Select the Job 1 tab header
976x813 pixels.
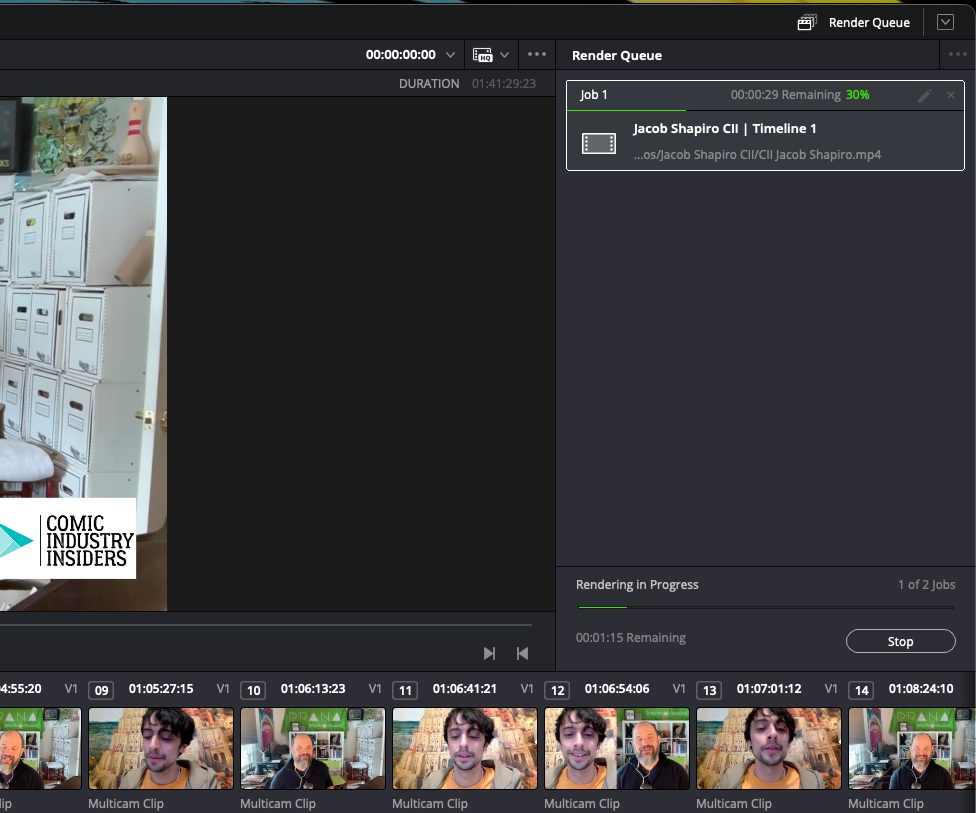click(595, 95)
